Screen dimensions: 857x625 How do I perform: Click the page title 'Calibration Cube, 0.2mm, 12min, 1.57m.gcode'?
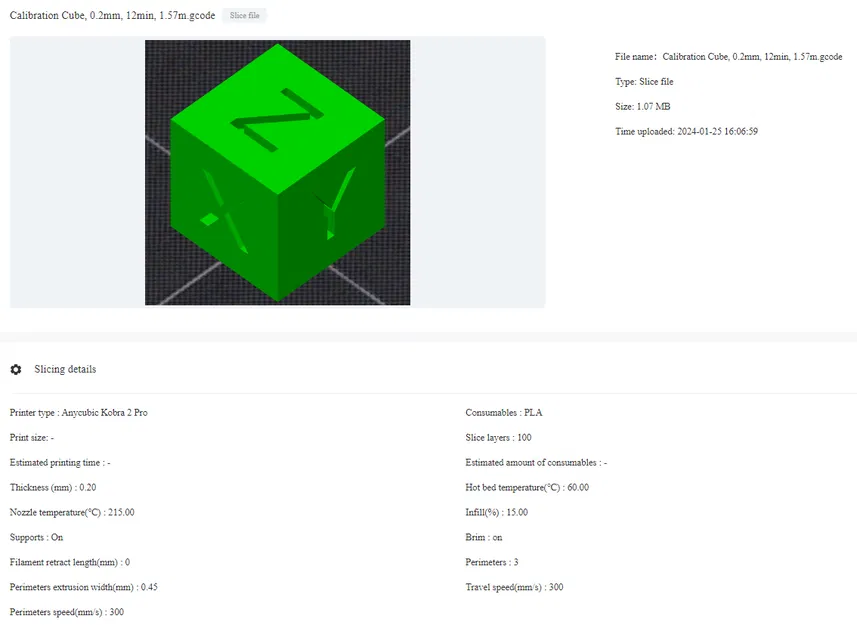click(x=113, y=15)
